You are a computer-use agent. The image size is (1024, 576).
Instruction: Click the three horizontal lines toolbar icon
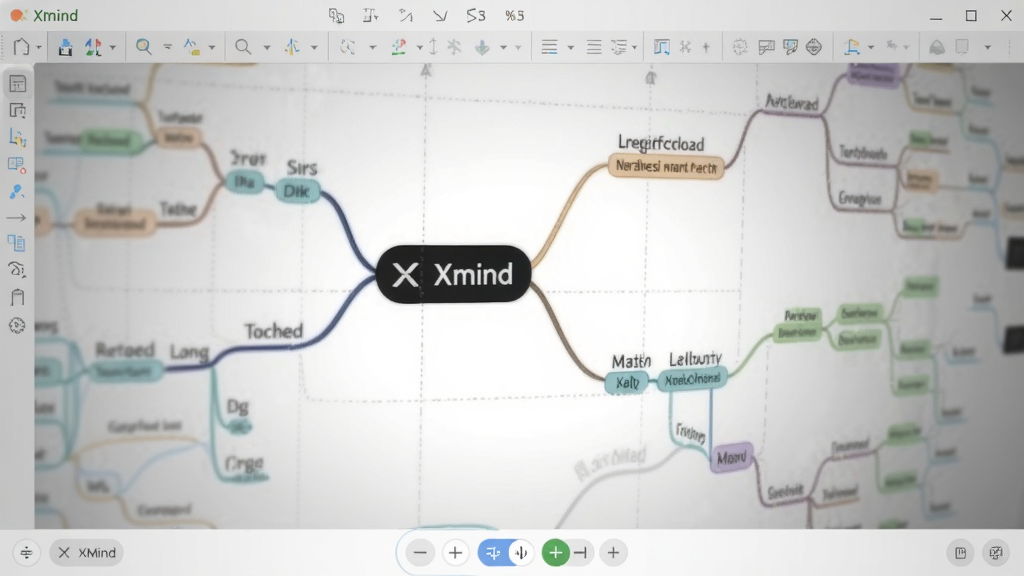coord(594,47)
